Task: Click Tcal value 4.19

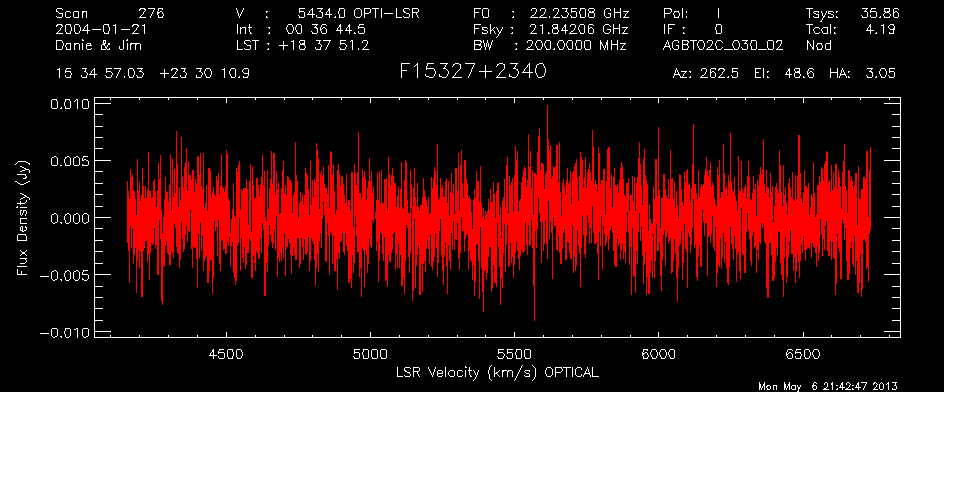Action: click(880, 29)
